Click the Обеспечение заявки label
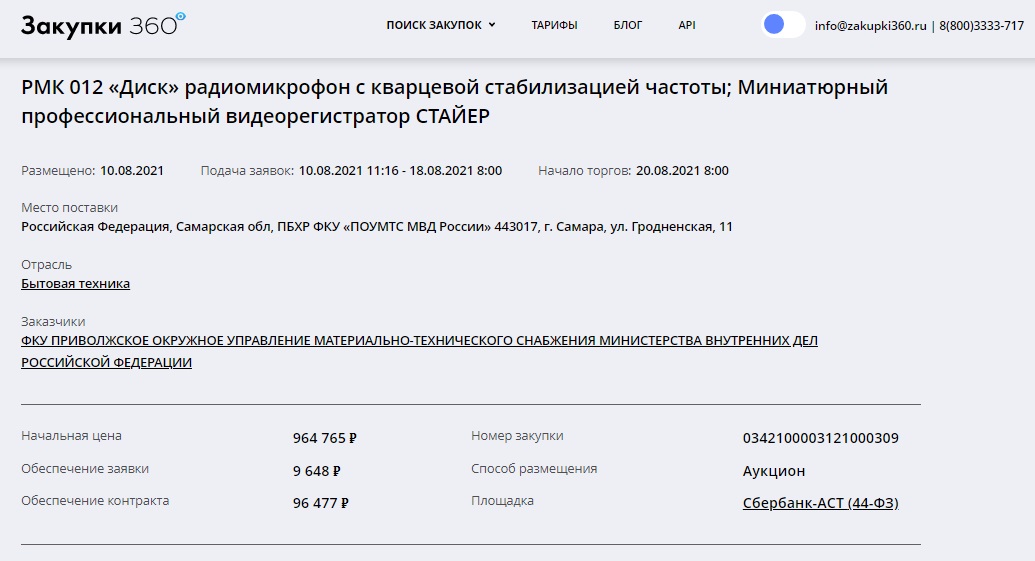This screenshot has height=561, width=1035. pos(85,469)
